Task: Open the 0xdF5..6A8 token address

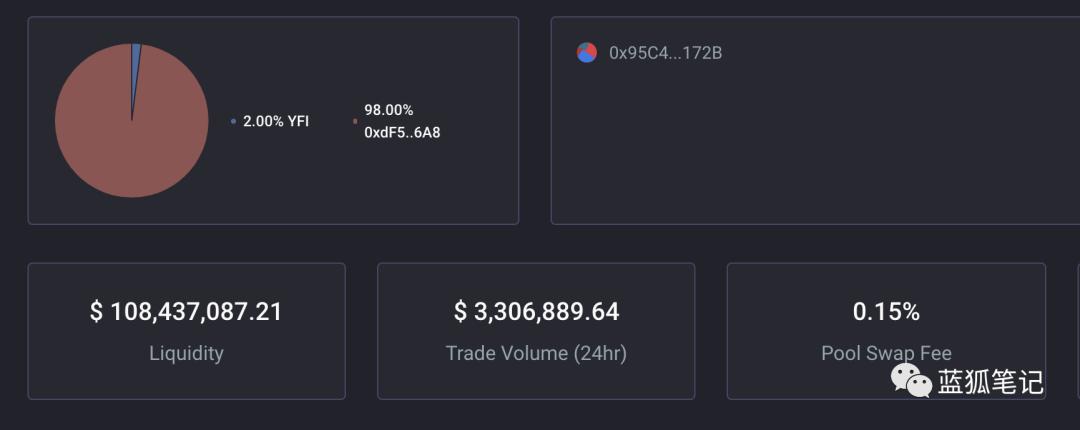Action: (402, 132)
